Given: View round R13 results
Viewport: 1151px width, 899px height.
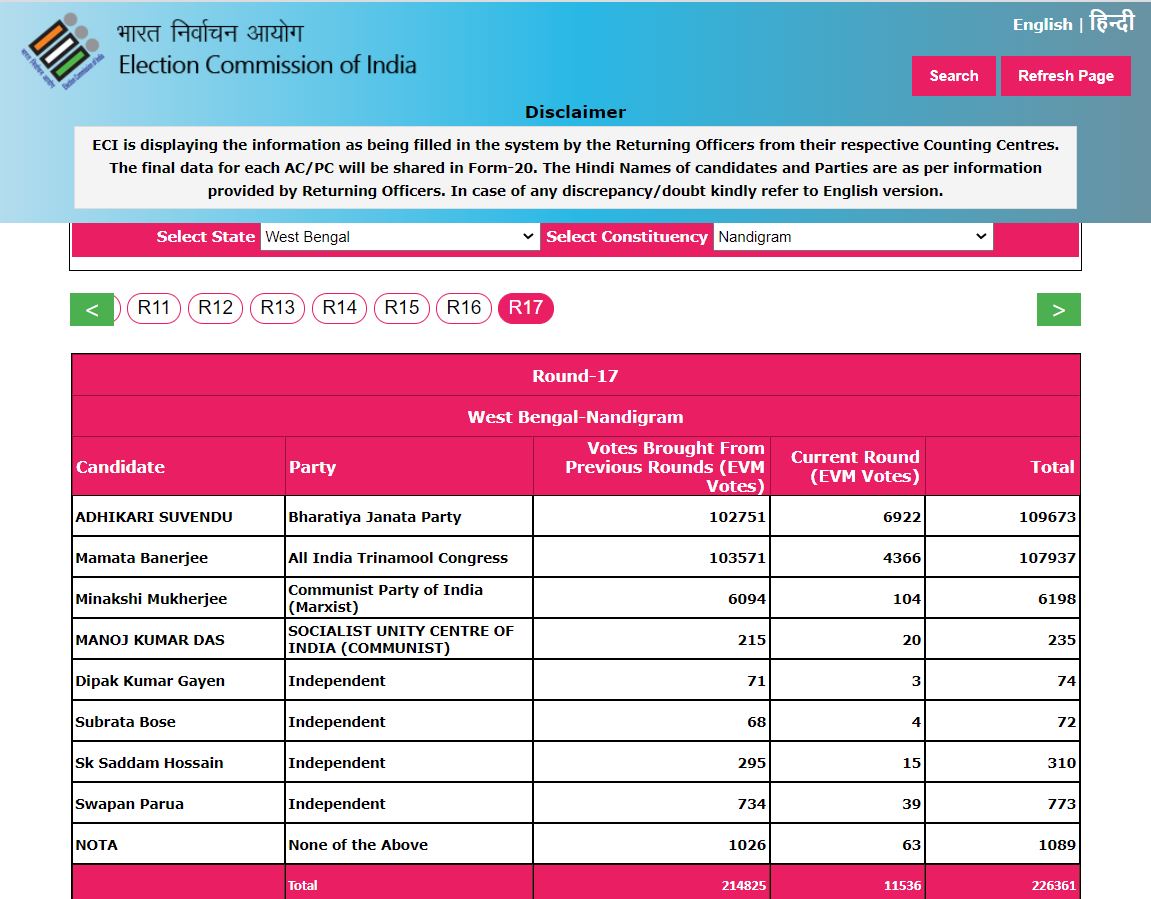Looking at the screenshot, I should click(x=277, y=308).
